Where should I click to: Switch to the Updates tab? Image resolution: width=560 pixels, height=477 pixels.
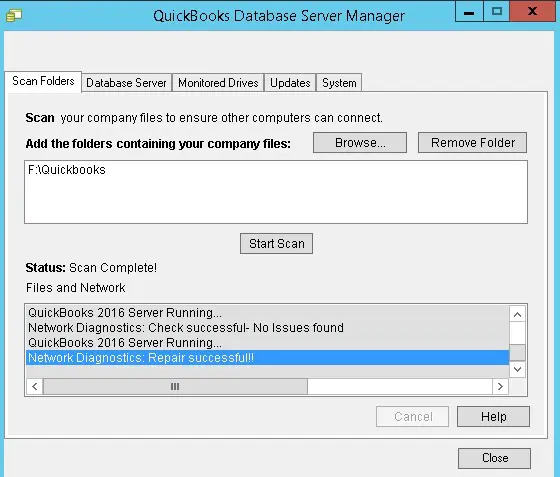pyautogui.click(x=290, y=83)
